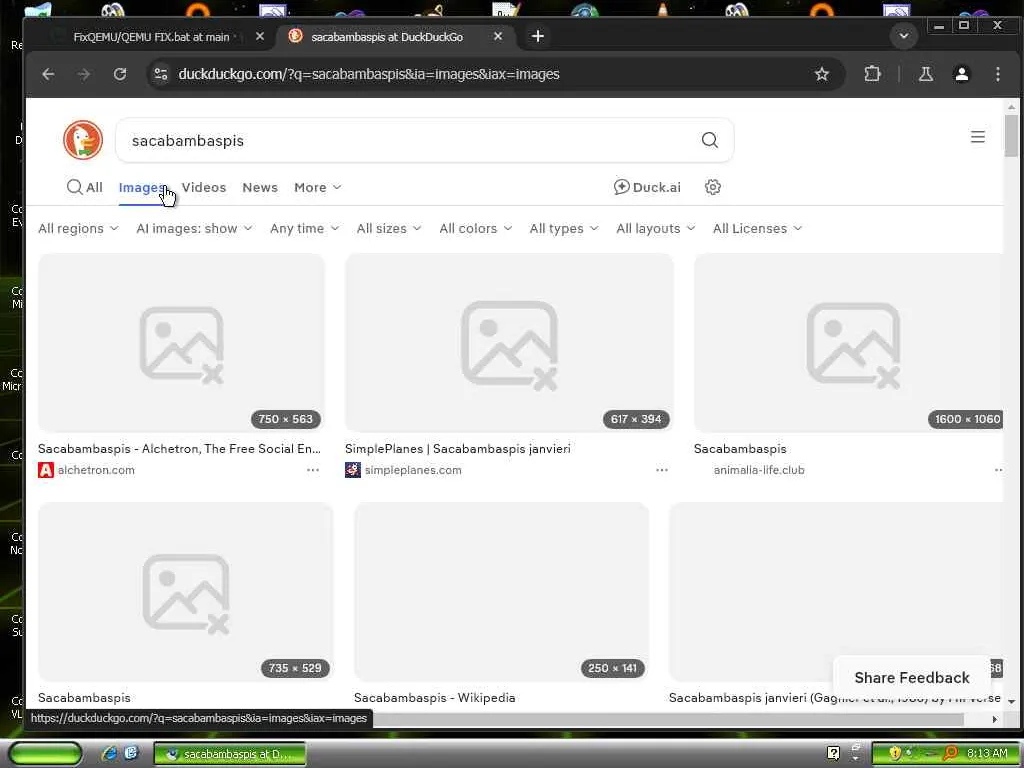The image size is (1024, 768).
Task: Click the simpleplanes.com source link
Action: pyautogui.click(x=413, y=470)
